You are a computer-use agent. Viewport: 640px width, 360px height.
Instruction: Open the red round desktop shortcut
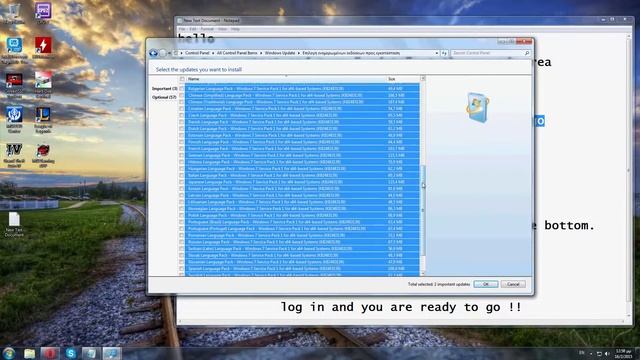click(x=43, y=155)
